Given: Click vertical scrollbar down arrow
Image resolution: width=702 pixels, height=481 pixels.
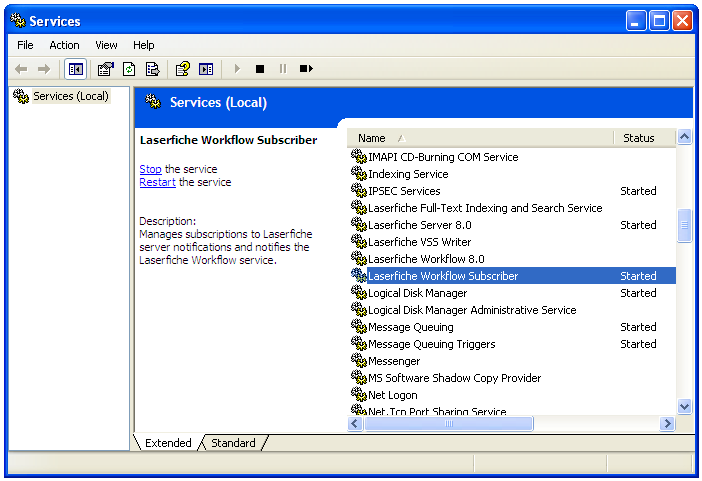Looking at the screenshot, I should coord(685,407).
